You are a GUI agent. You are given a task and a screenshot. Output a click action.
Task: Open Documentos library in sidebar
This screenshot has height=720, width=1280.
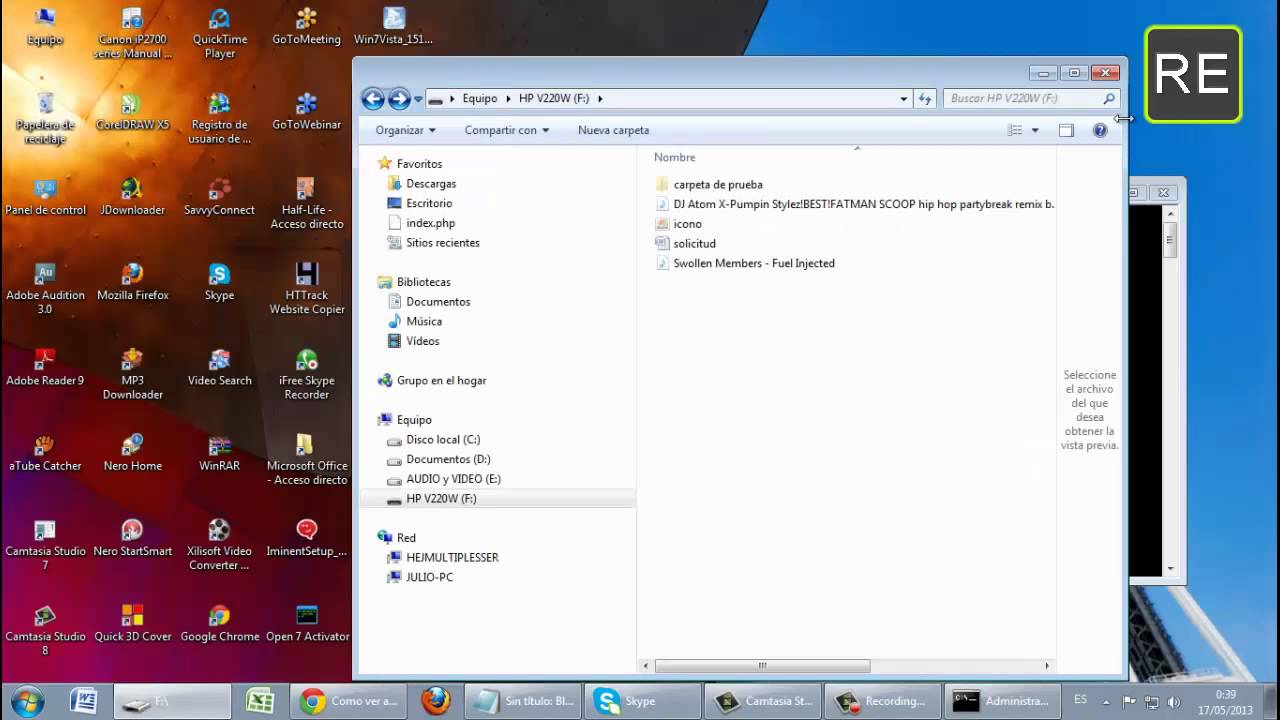[x=437, y=302]
